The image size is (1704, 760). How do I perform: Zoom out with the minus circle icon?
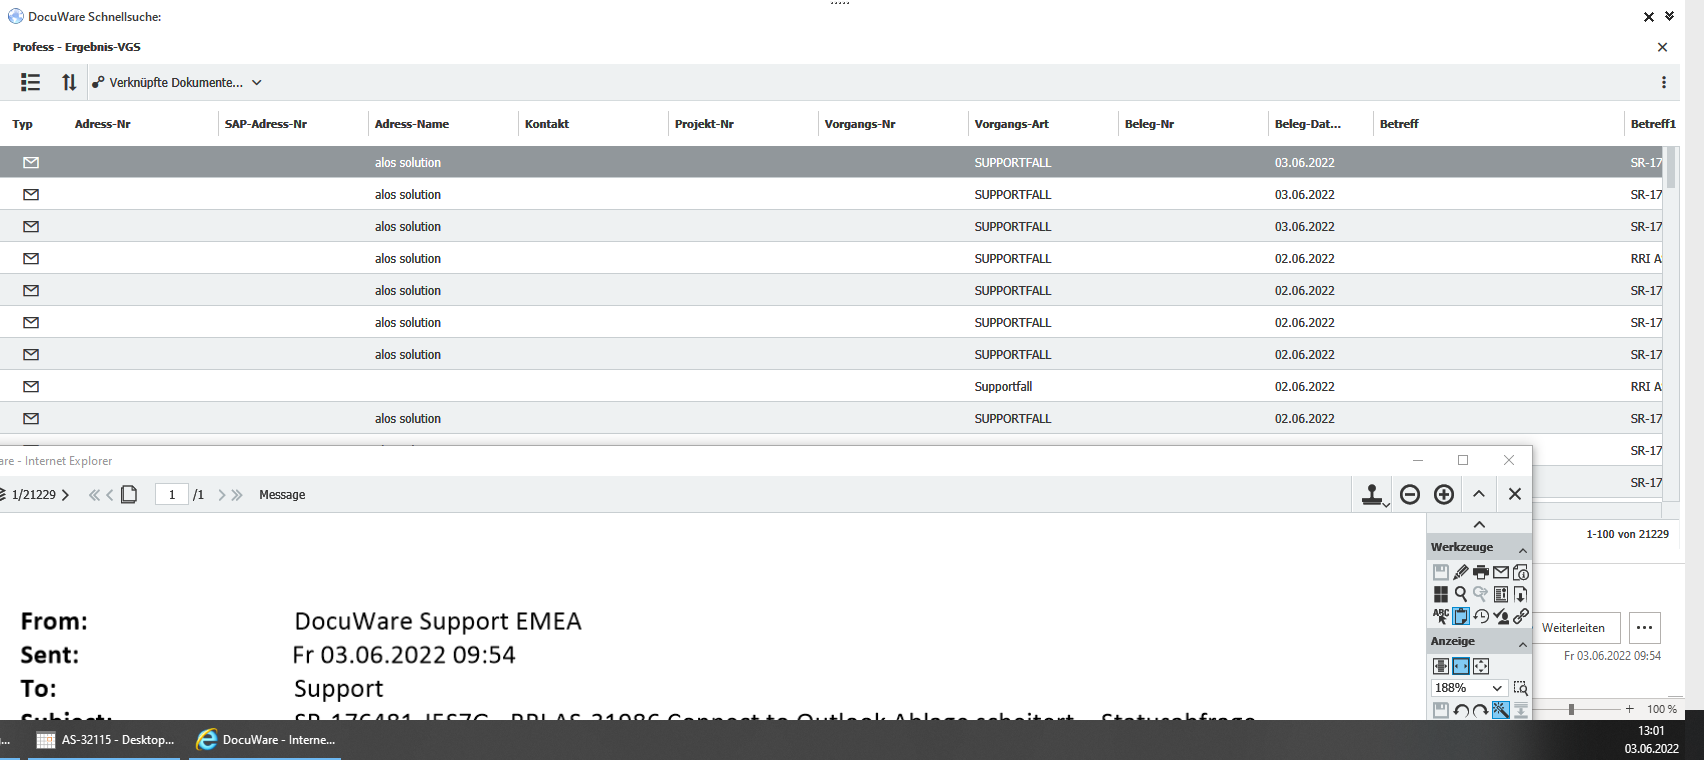(1410, 494)
